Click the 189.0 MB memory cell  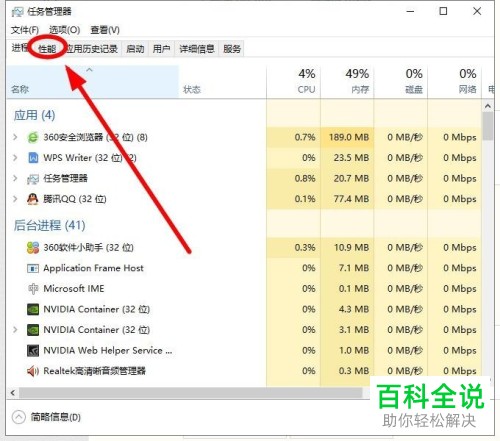pos(347,137)
